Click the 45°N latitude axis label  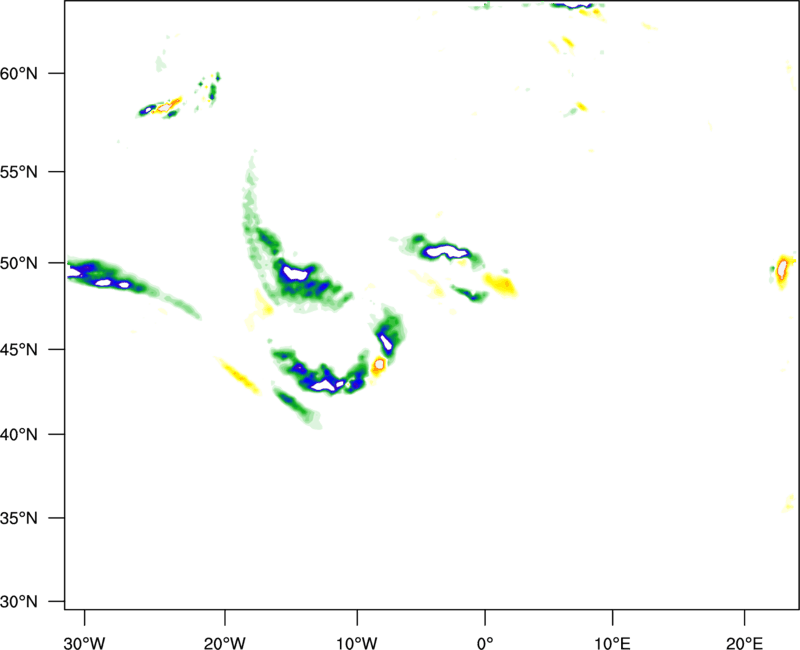coord(19,349)
